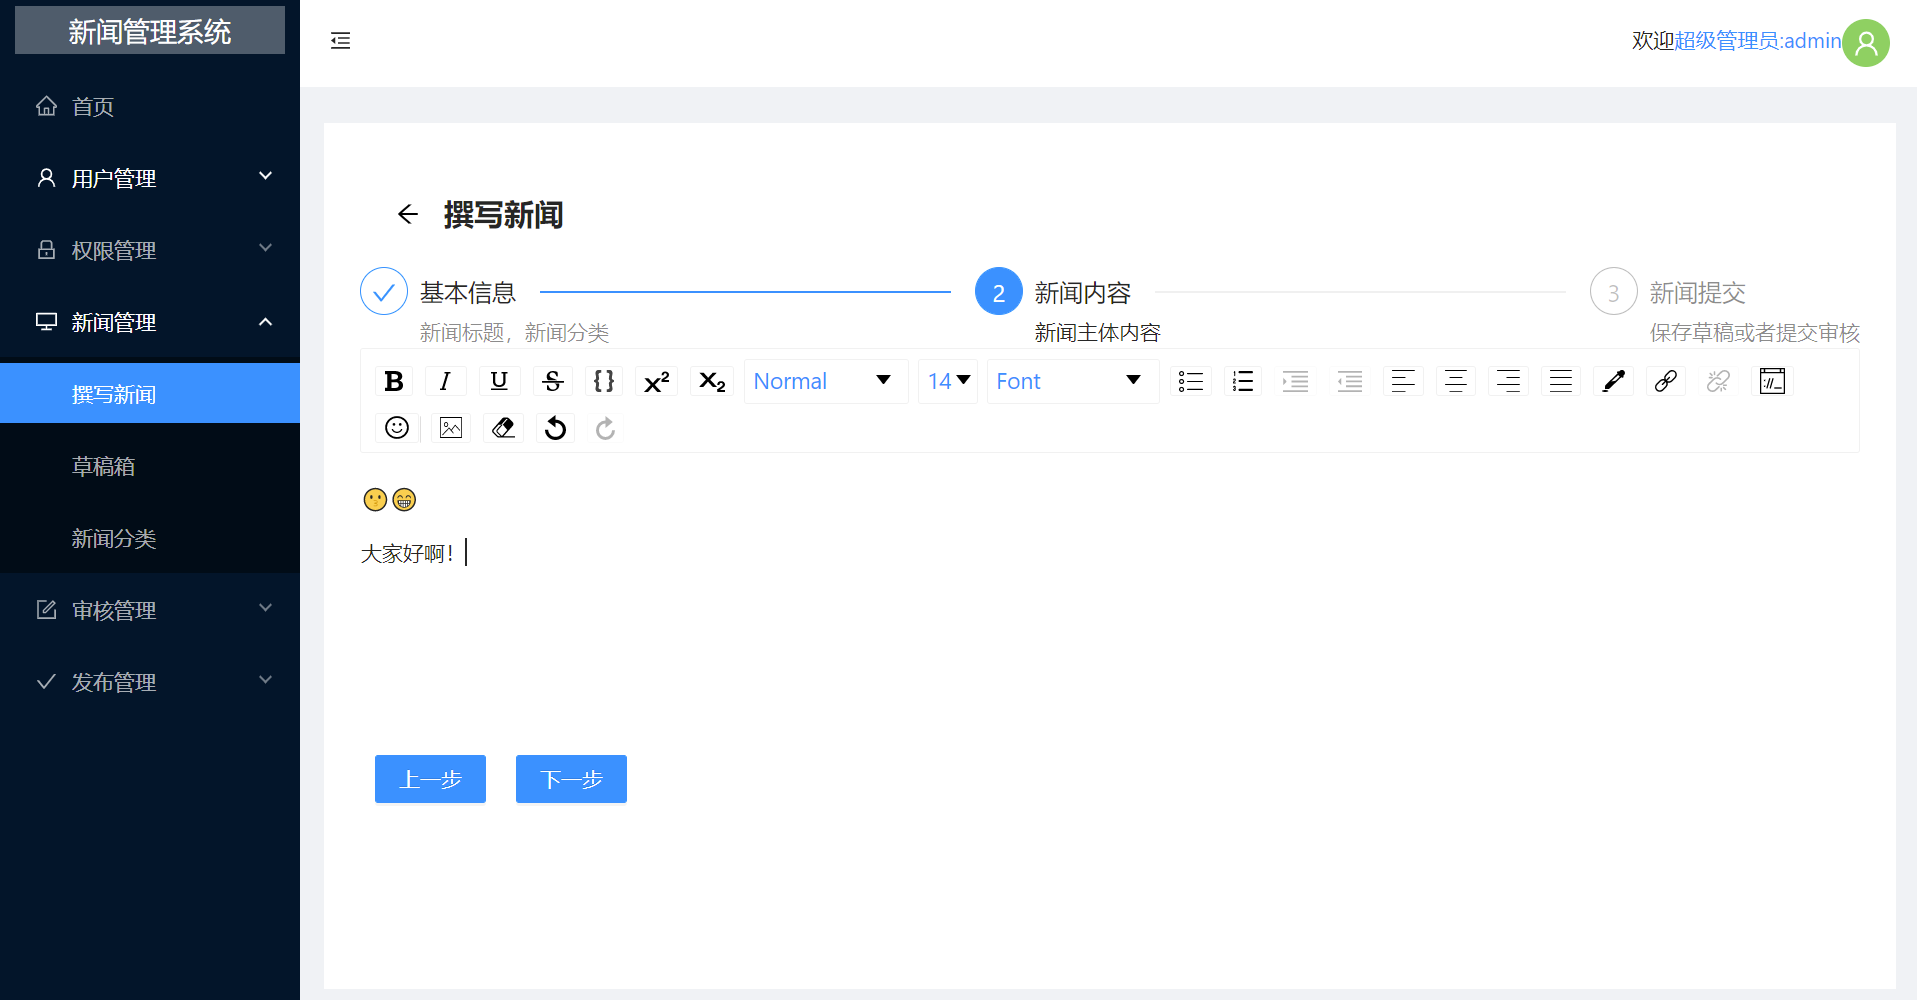
Task: Toggle underline formatting
Action: tap(499, 381)
